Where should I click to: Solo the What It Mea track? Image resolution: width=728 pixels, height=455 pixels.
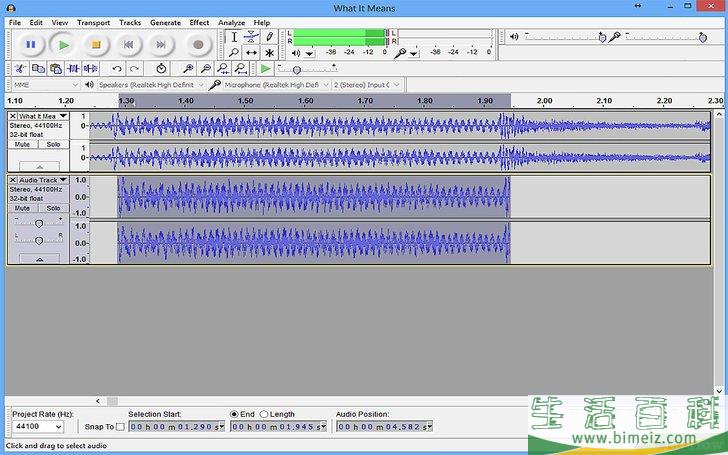coord(53,144)
